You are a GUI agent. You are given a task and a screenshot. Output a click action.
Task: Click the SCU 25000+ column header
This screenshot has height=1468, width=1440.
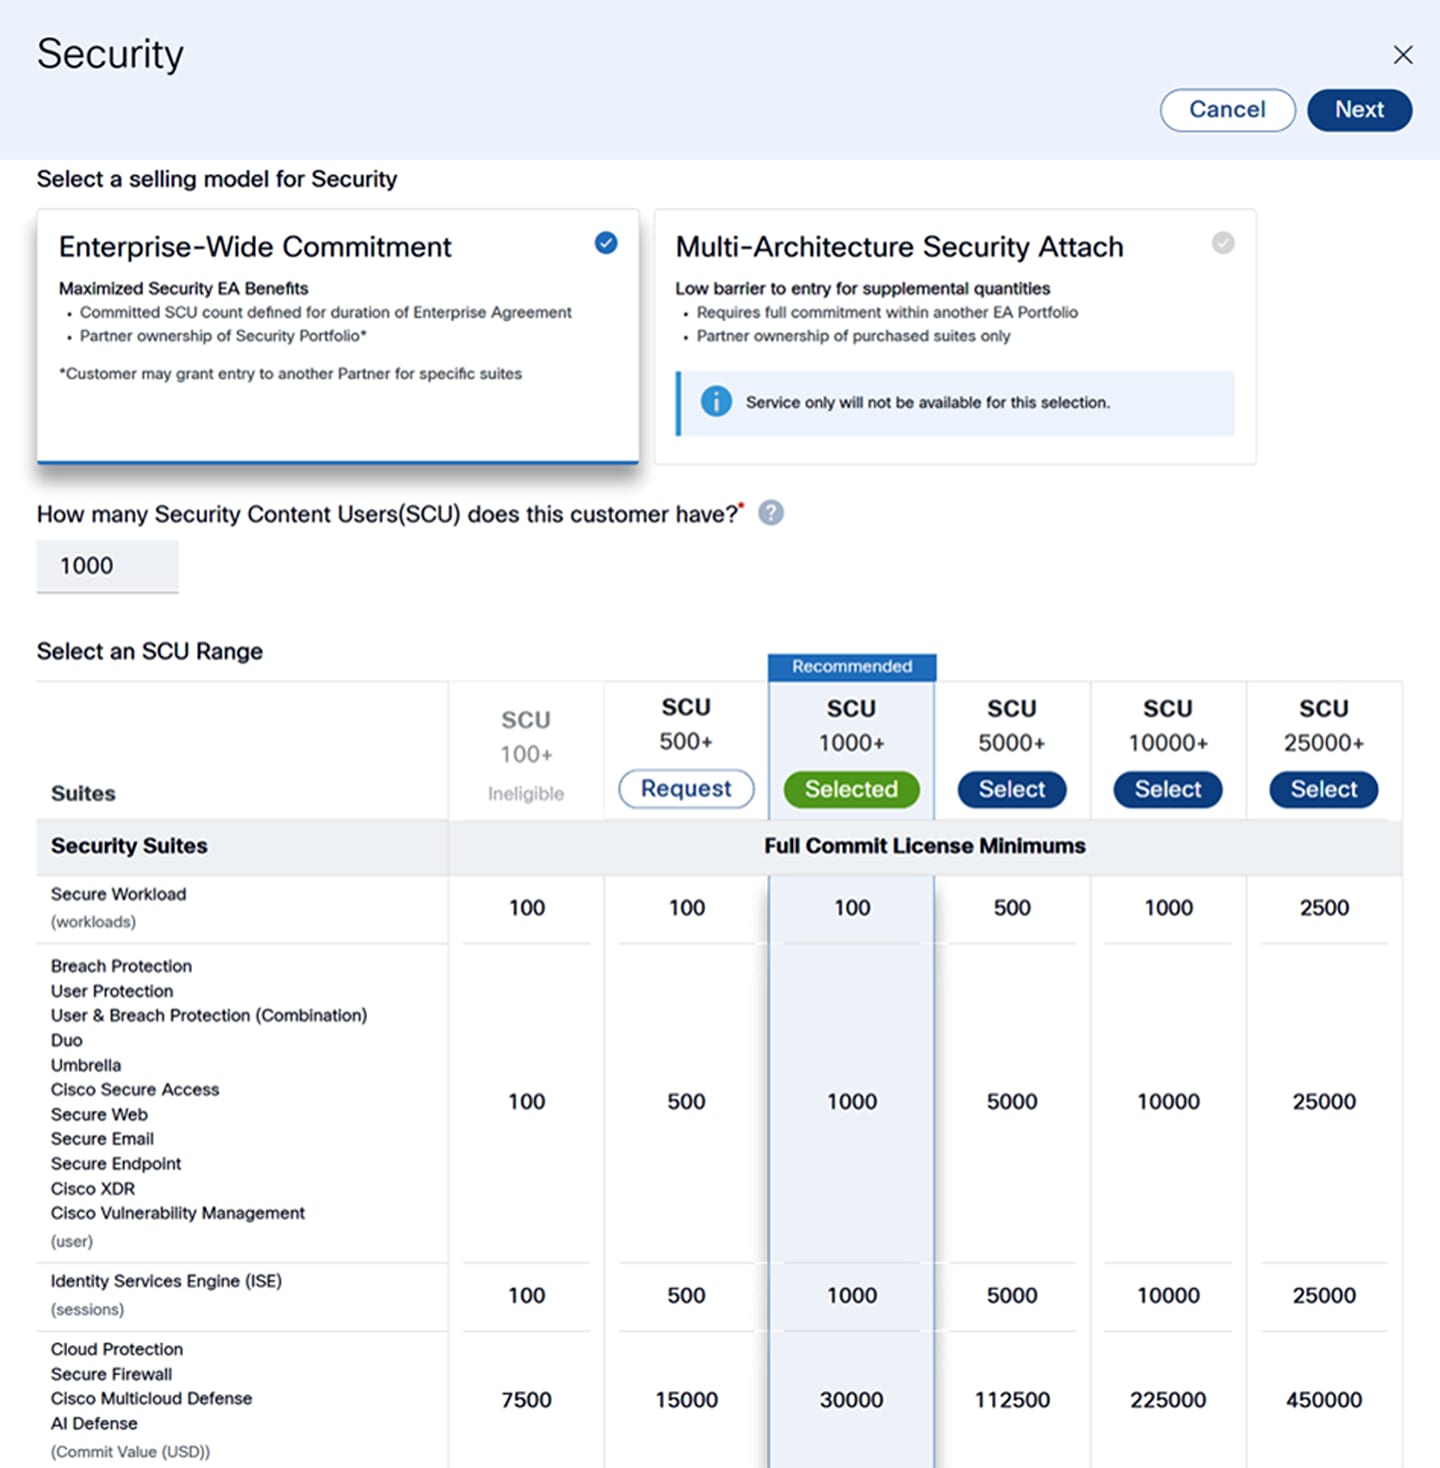tap(1324, 725)
